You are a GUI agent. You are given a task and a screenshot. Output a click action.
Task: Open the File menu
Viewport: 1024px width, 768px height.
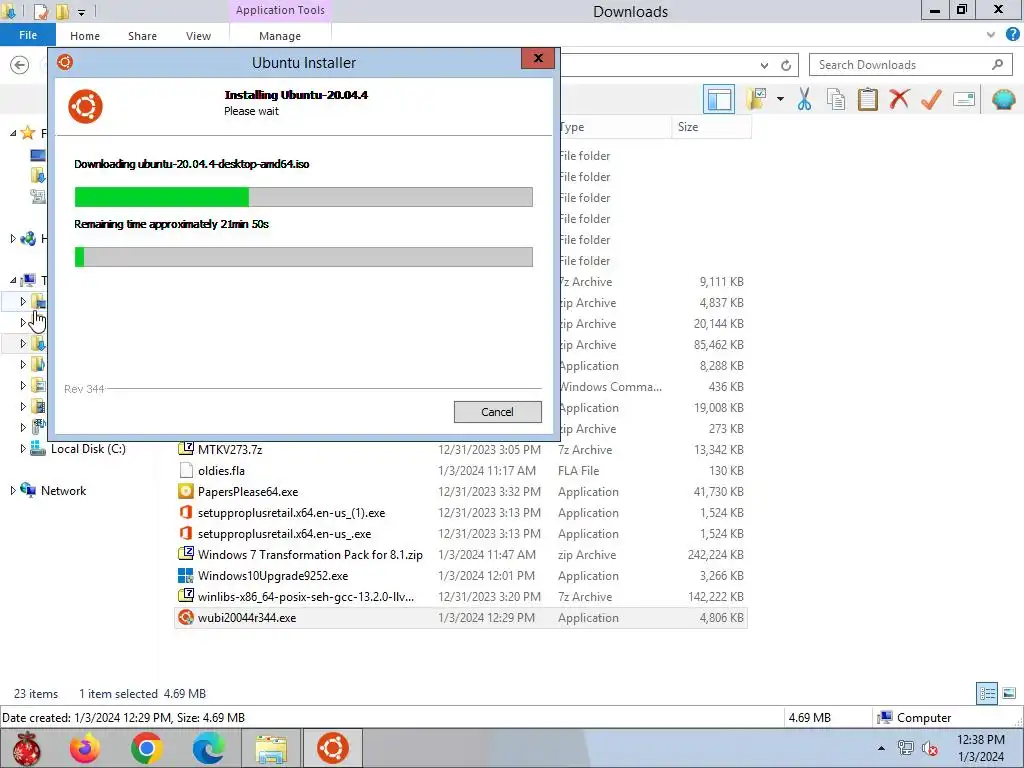coord(27,35)
